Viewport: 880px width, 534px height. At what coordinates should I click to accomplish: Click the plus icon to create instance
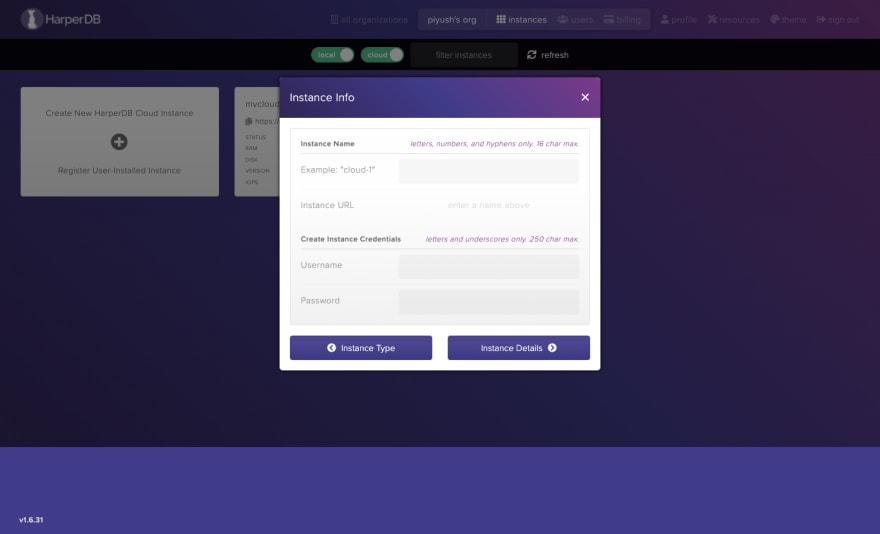pyautogui.click(x=119, y=142)
